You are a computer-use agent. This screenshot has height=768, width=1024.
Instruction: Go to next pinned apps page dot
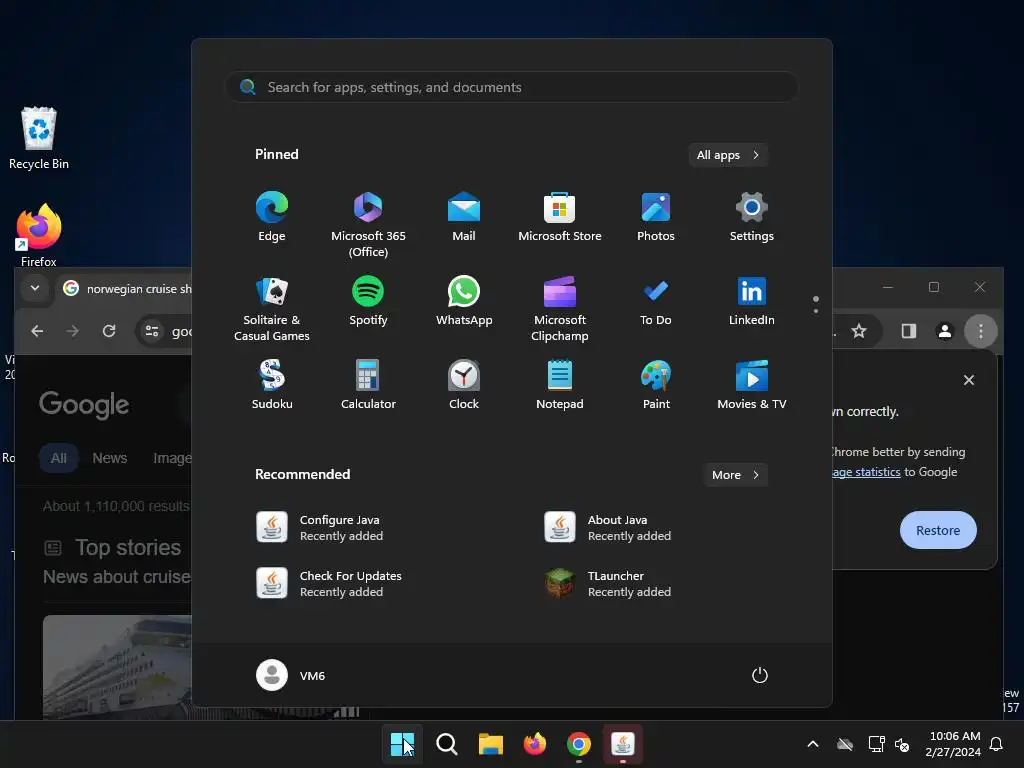tap(816, 311)
